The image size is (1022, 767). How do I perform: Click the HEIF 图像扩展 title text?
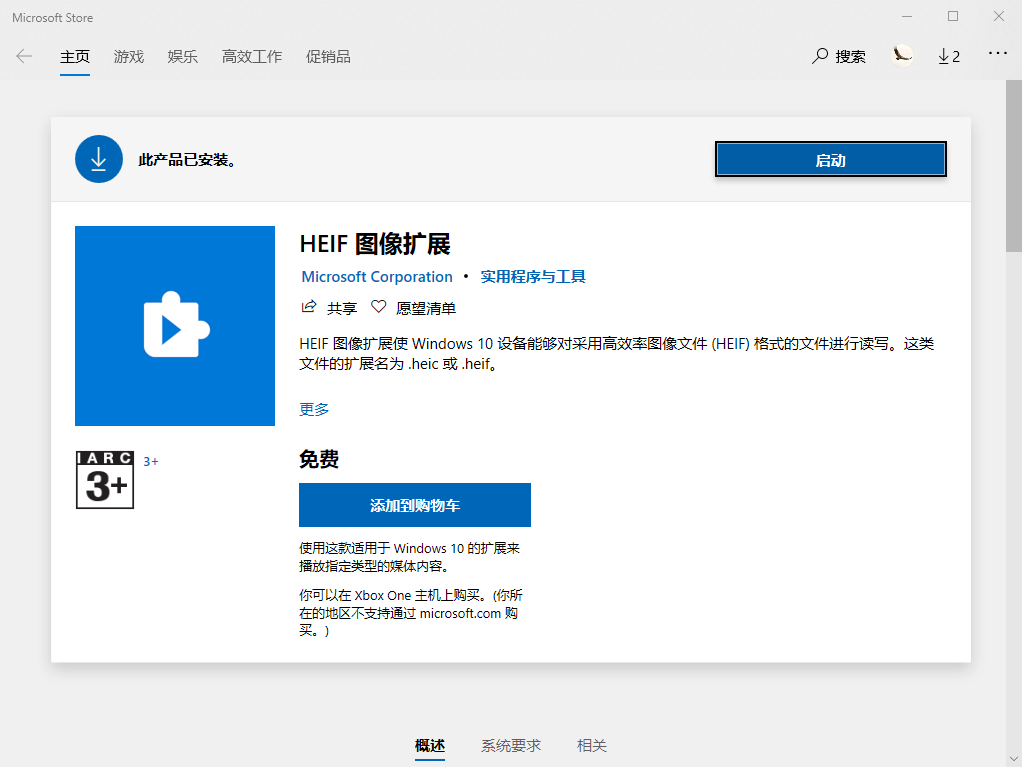coord(375,244)
